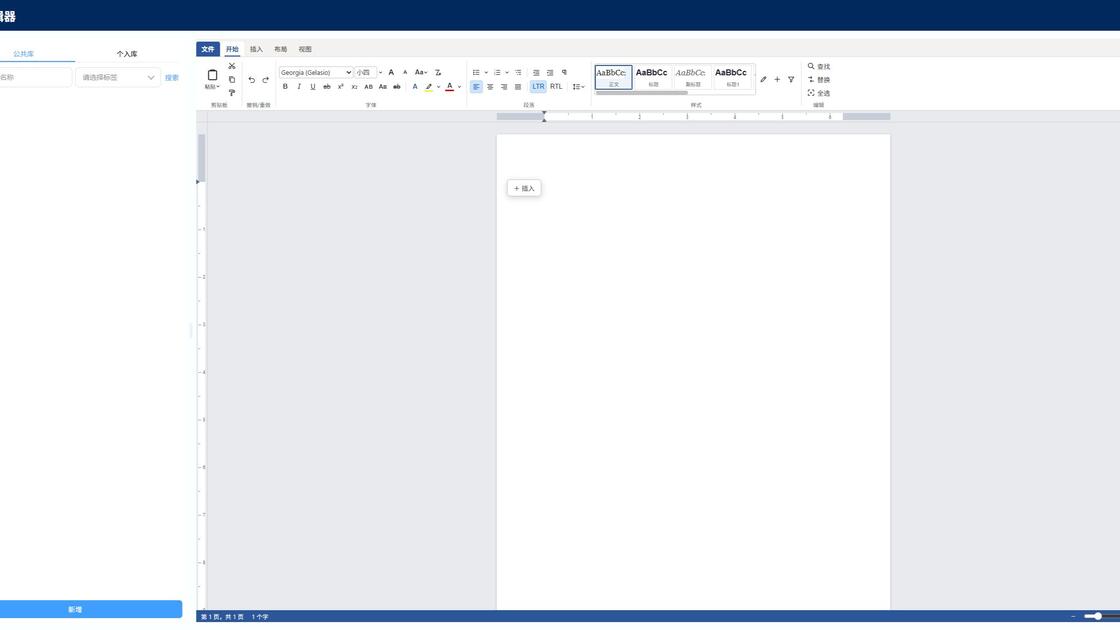Open the Aa change case dropdown
The width and height of the screenshot is (1120, 630).
point(421,72)
